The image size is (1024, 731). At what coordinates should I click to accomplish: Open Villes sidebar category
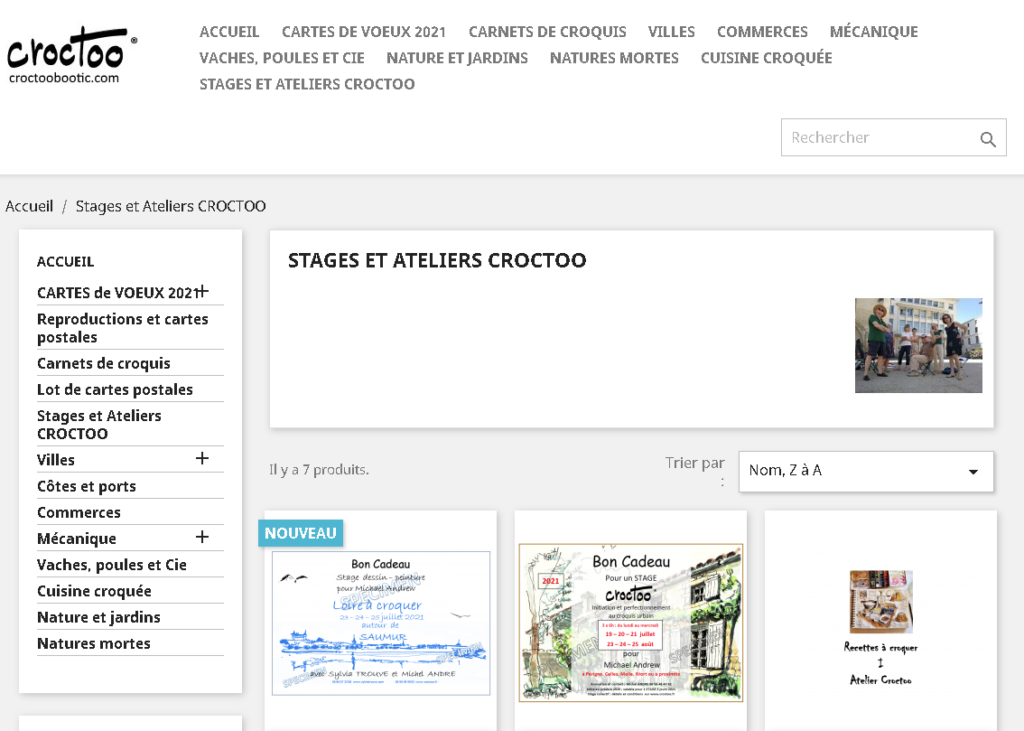(x=56, y=460)
